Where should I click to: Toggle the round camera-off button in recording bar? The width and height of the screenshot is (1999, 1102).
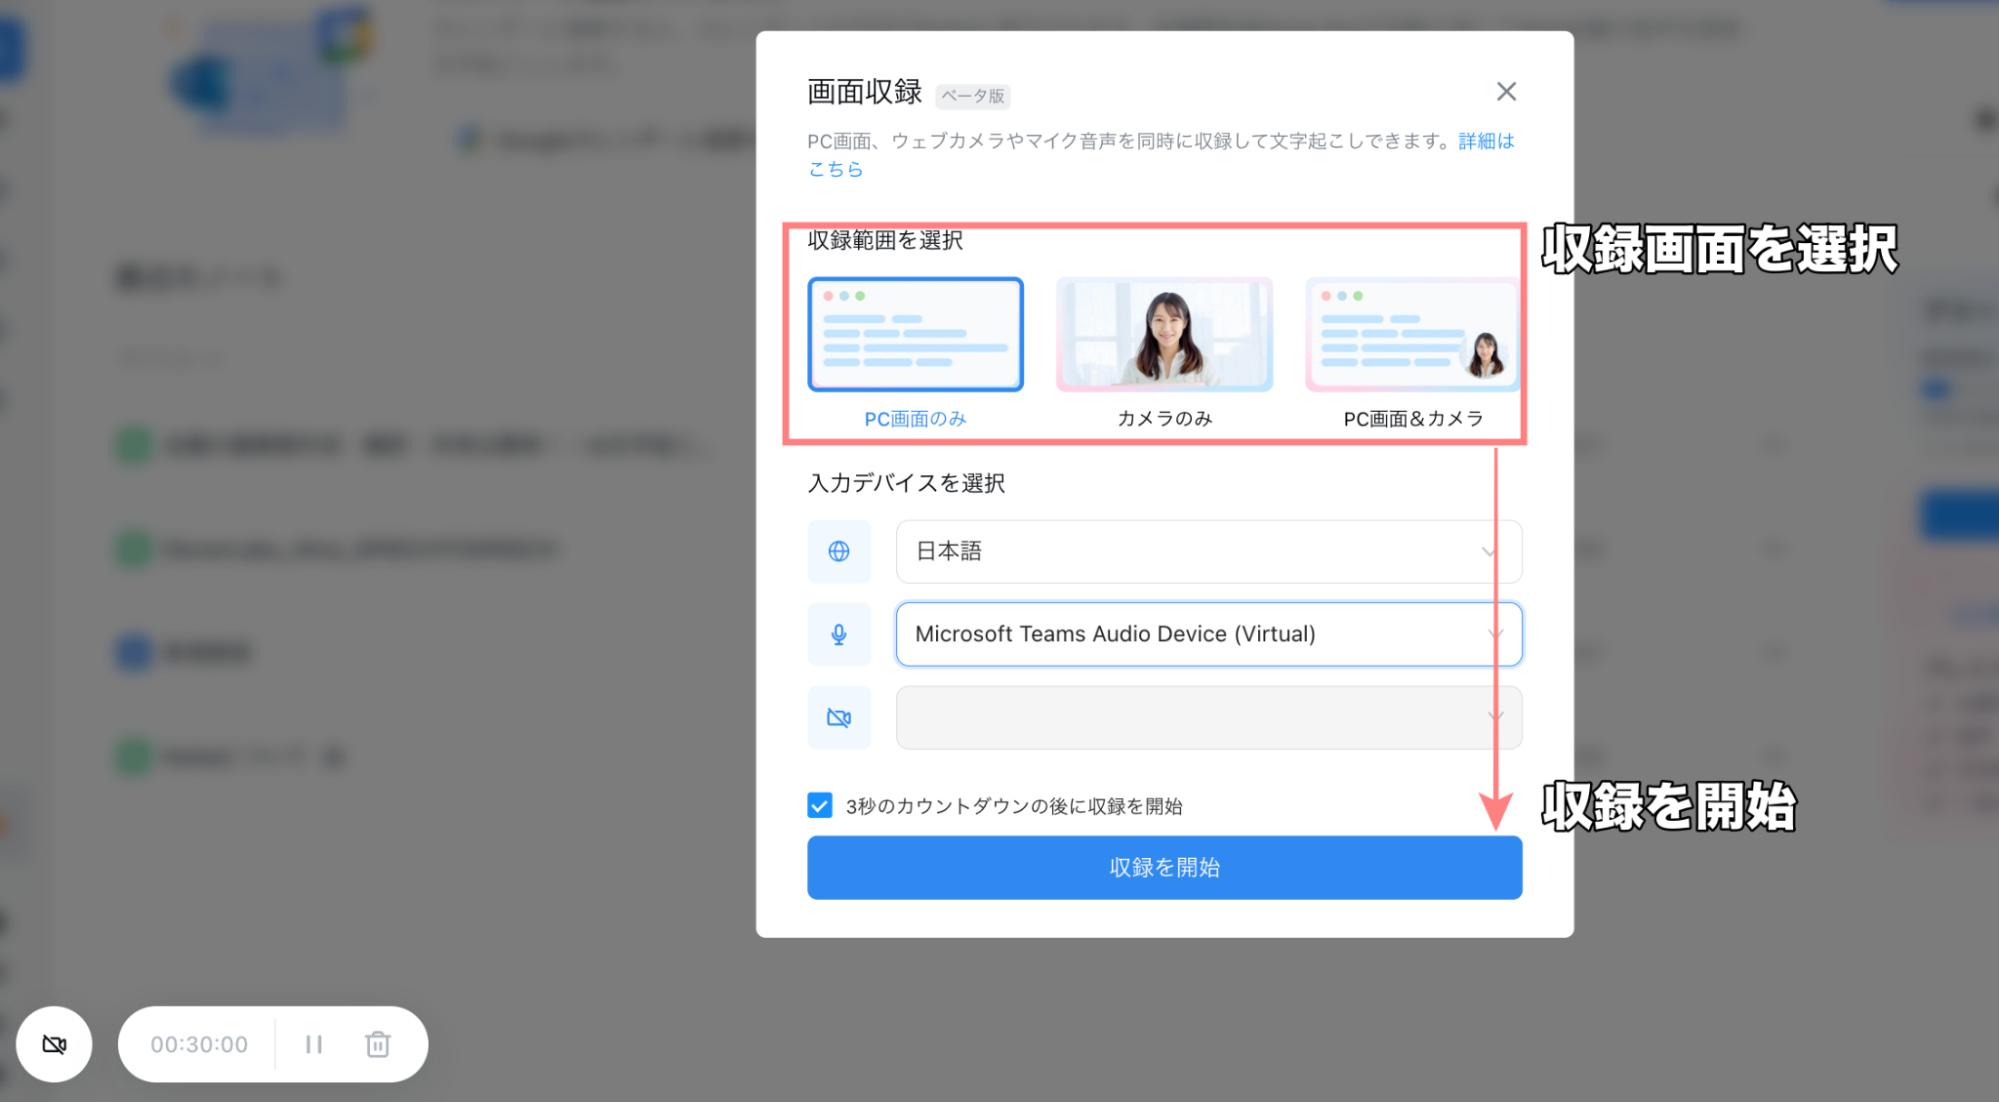pos(54,1044)
